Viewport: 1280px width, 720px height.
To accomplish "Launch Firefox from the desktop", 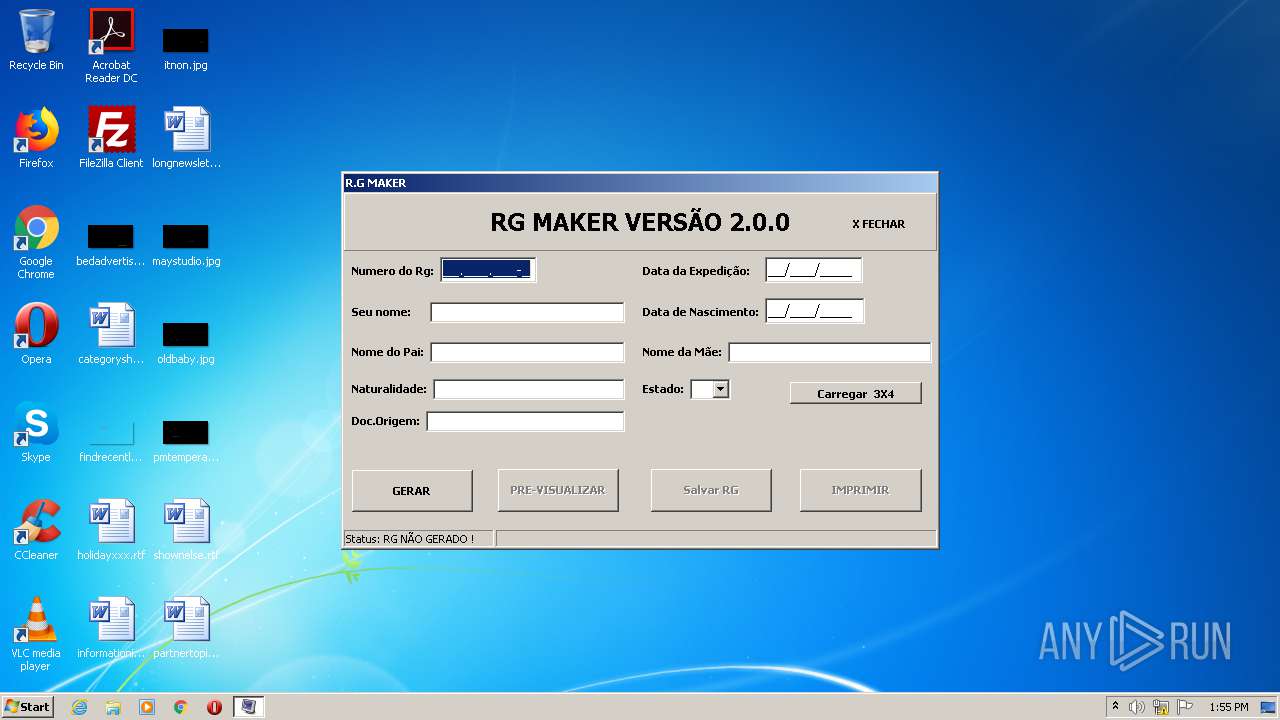I will click(x=36, y=138).
